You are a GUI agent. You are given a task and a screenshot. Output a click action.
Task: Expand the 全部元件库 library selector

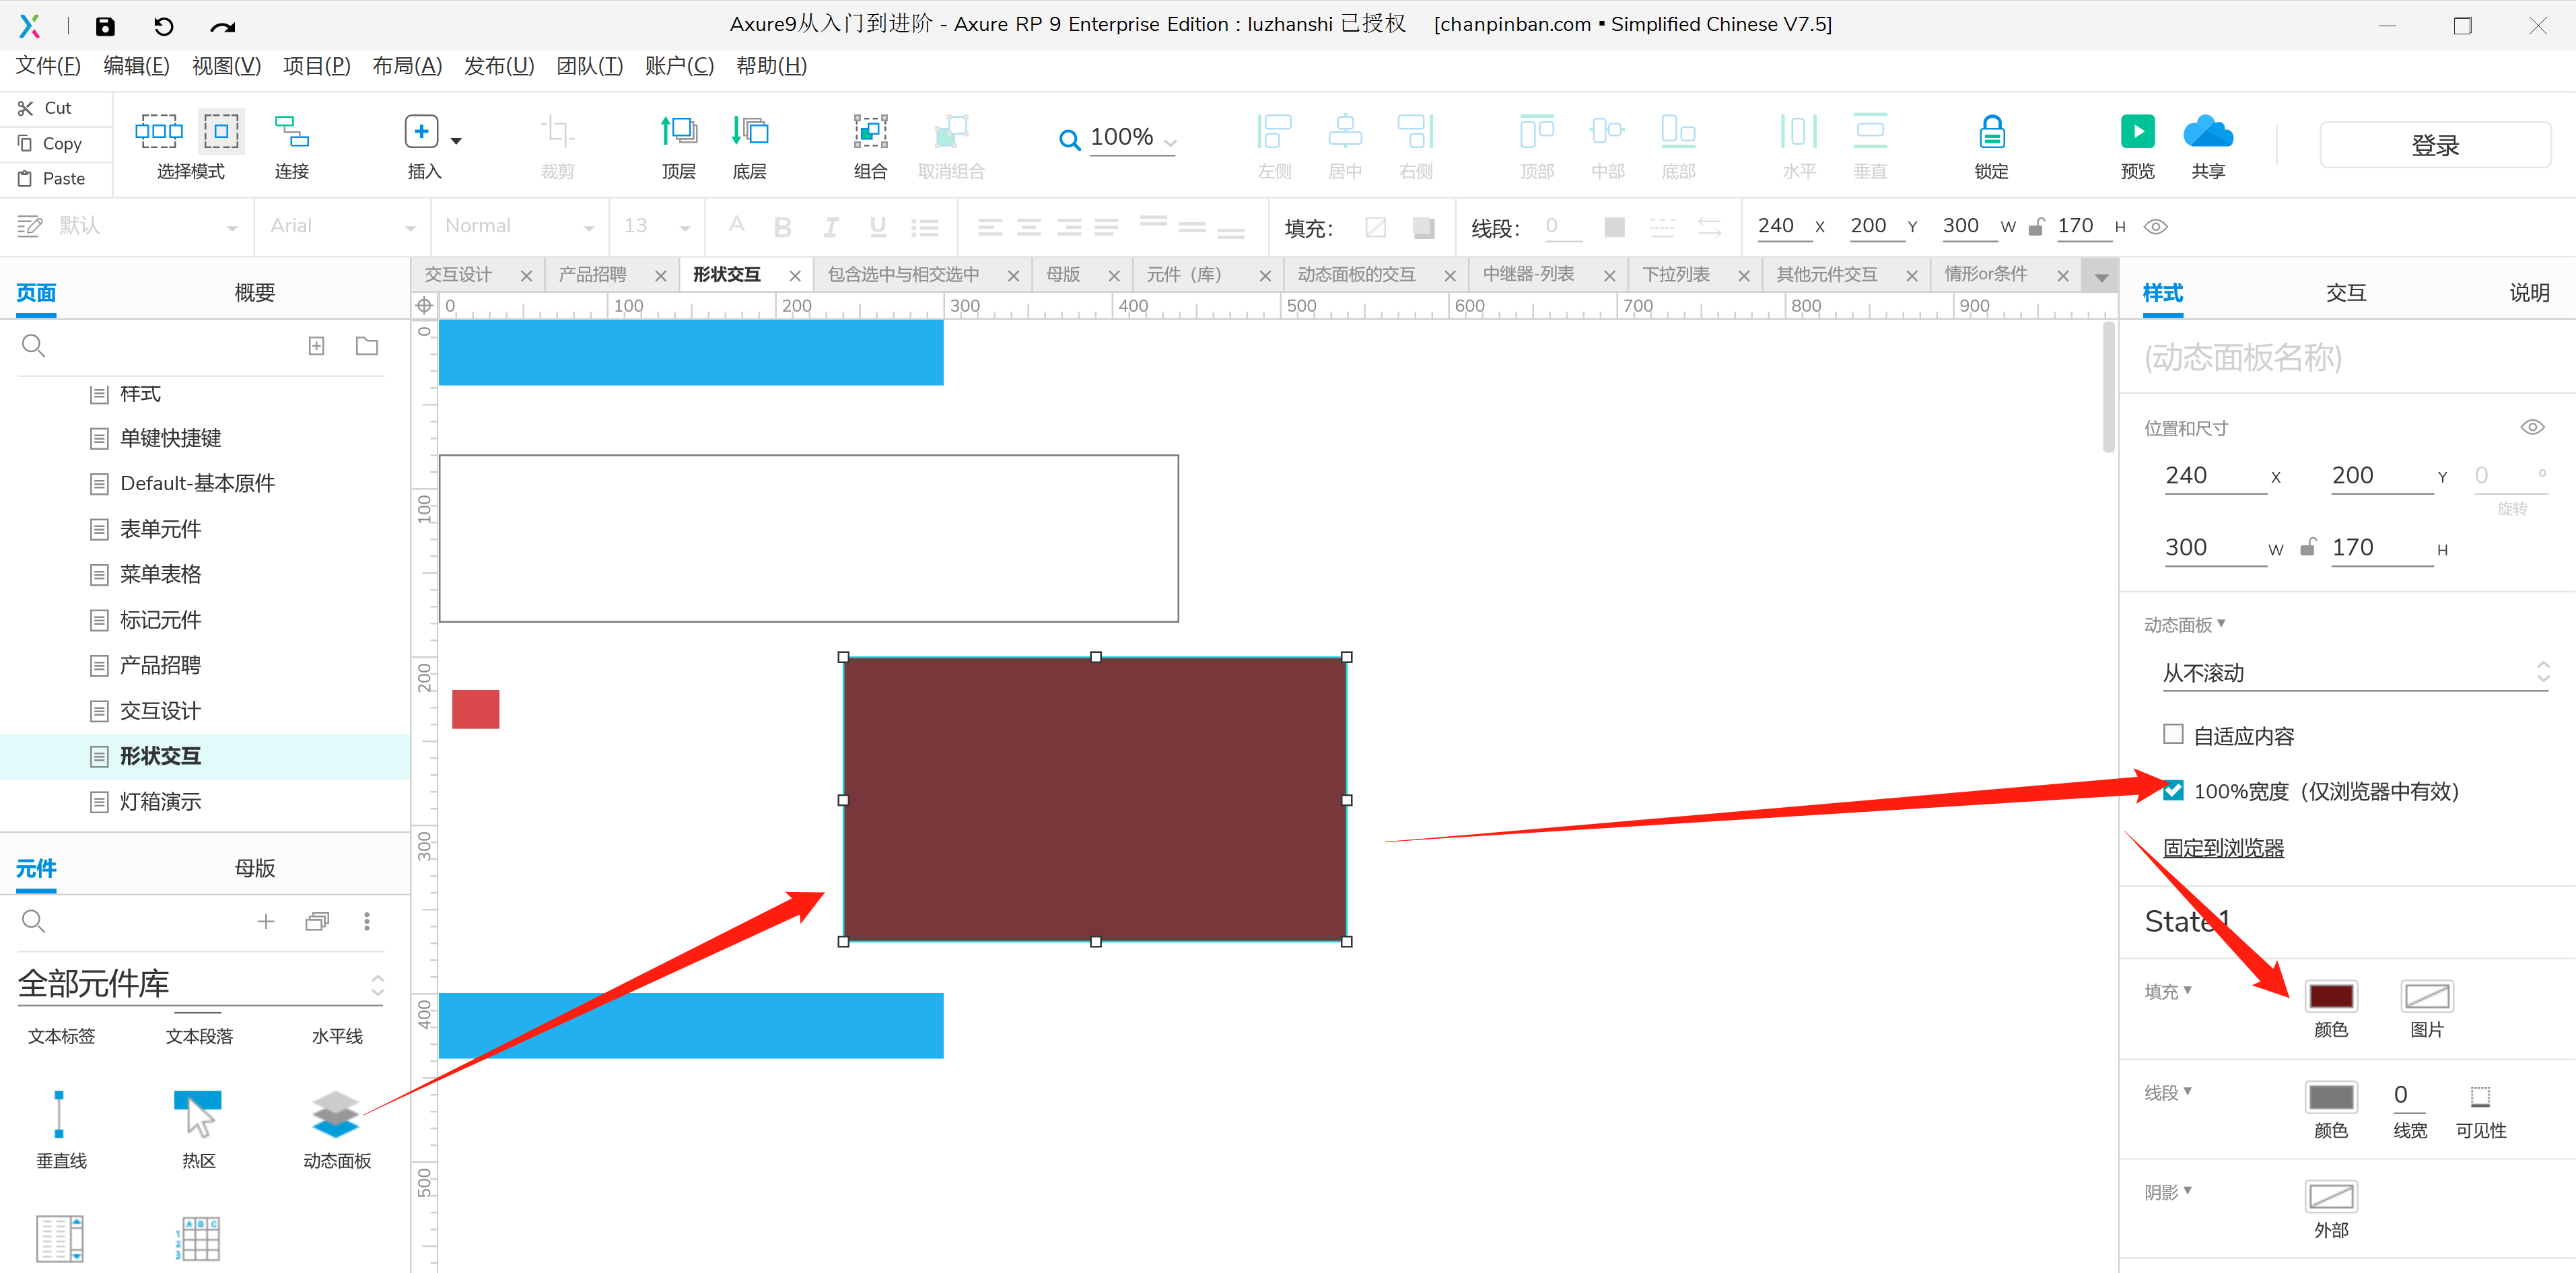(200, 984)
